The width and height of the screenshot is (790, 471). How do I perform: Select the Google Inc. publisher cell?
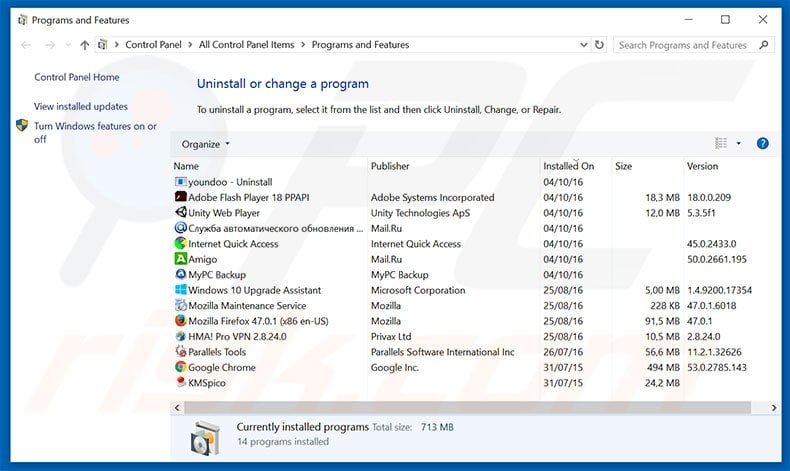(x=394, y=368)
